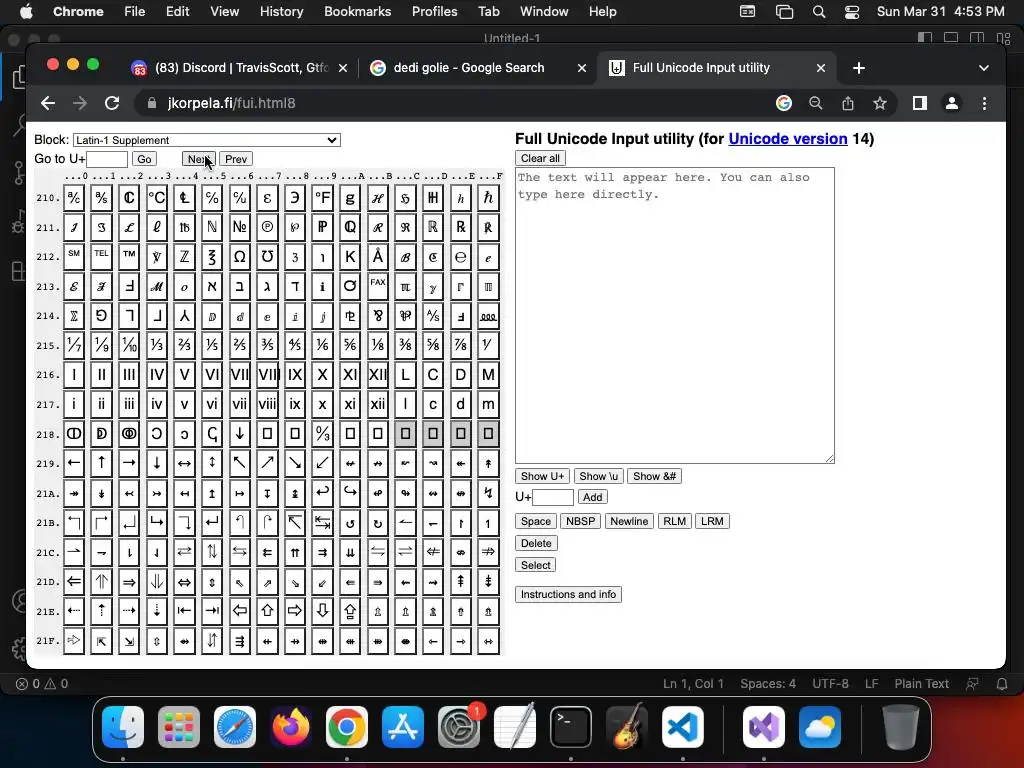Viewport: 1024px width, 768px height.
Task: Insert small Roman numeral ⅸ (nine)
Action: pos(295,404)
